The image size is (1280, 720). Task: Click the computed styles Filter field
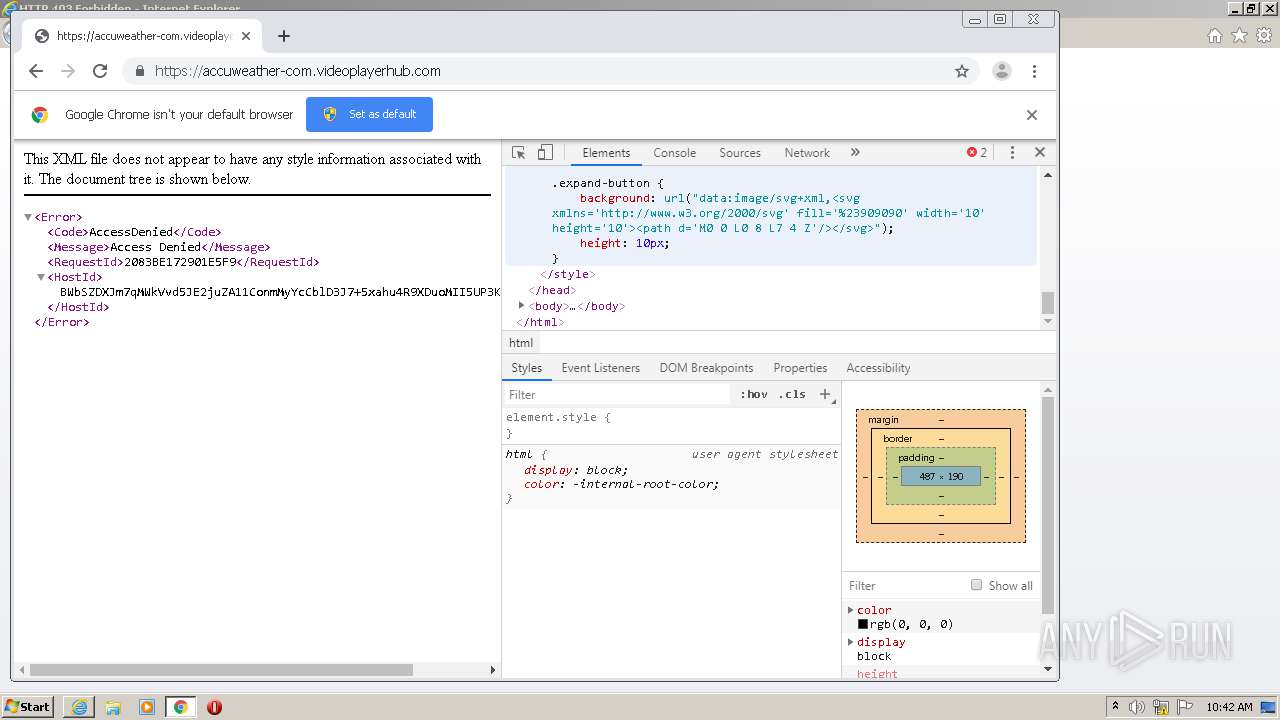click(x=905, y=586)
